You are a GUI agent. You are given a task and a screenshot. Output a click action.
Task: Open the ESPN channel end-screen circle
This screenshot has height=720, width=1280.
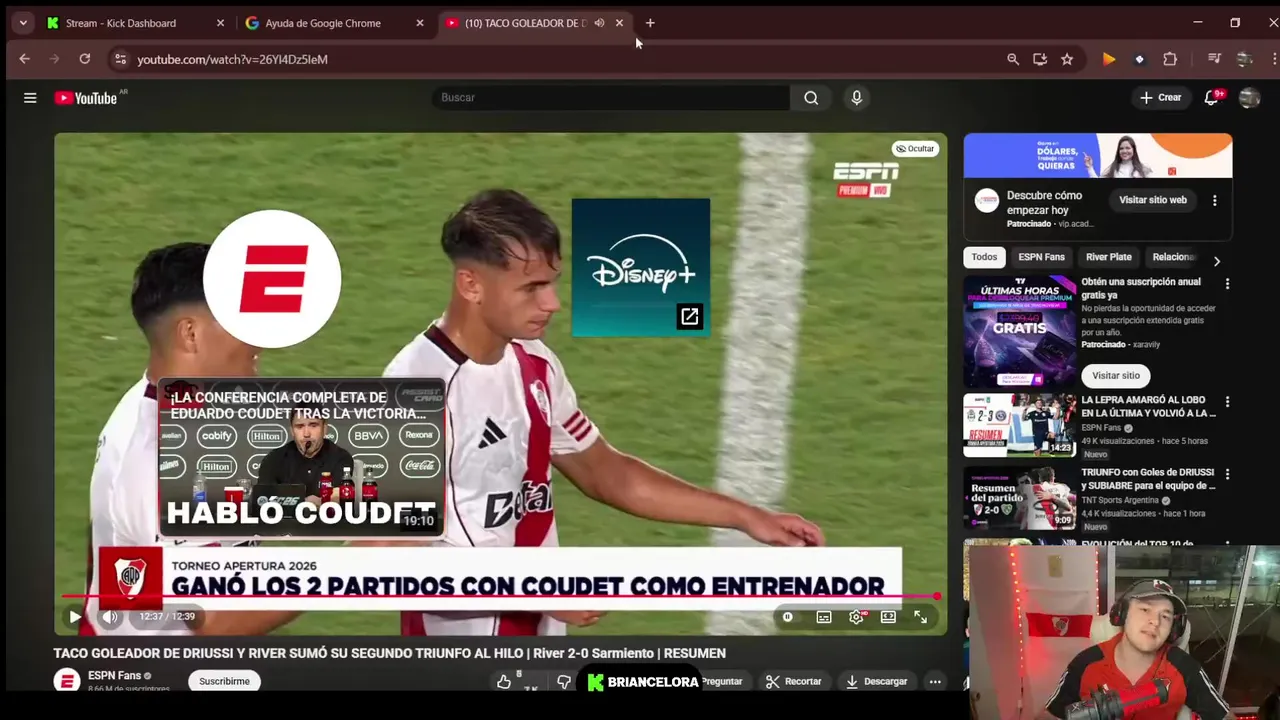click(x=272, y=279)
